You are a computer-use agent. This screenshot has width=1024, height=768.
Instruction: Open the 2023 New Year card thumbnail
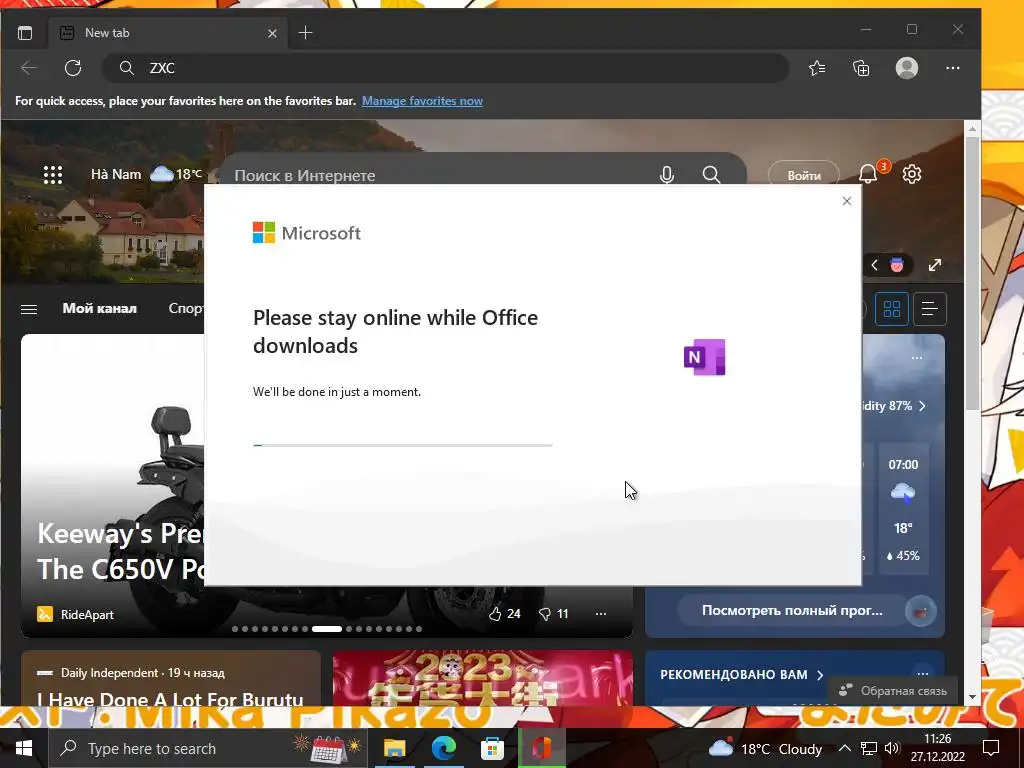(483, 678)
